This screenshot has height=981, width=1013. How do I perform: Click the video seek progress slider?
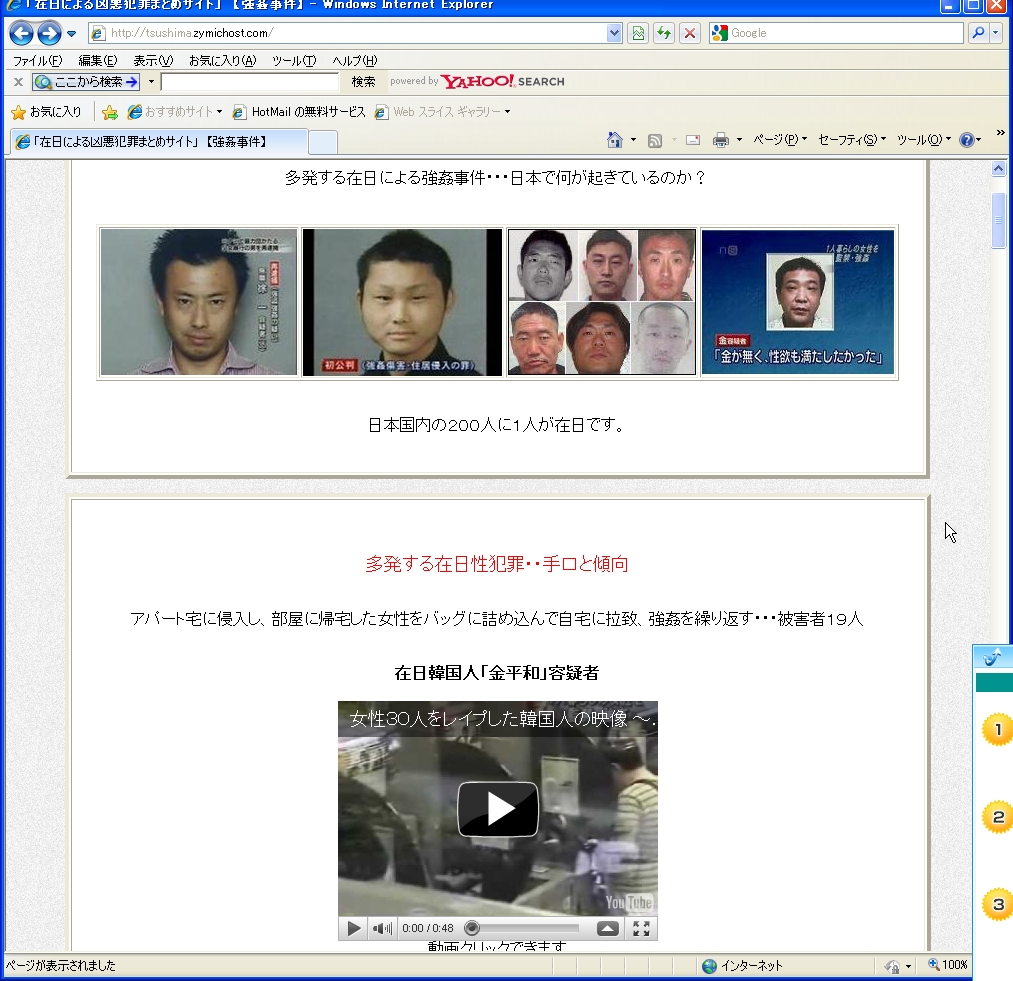(520, 929)
